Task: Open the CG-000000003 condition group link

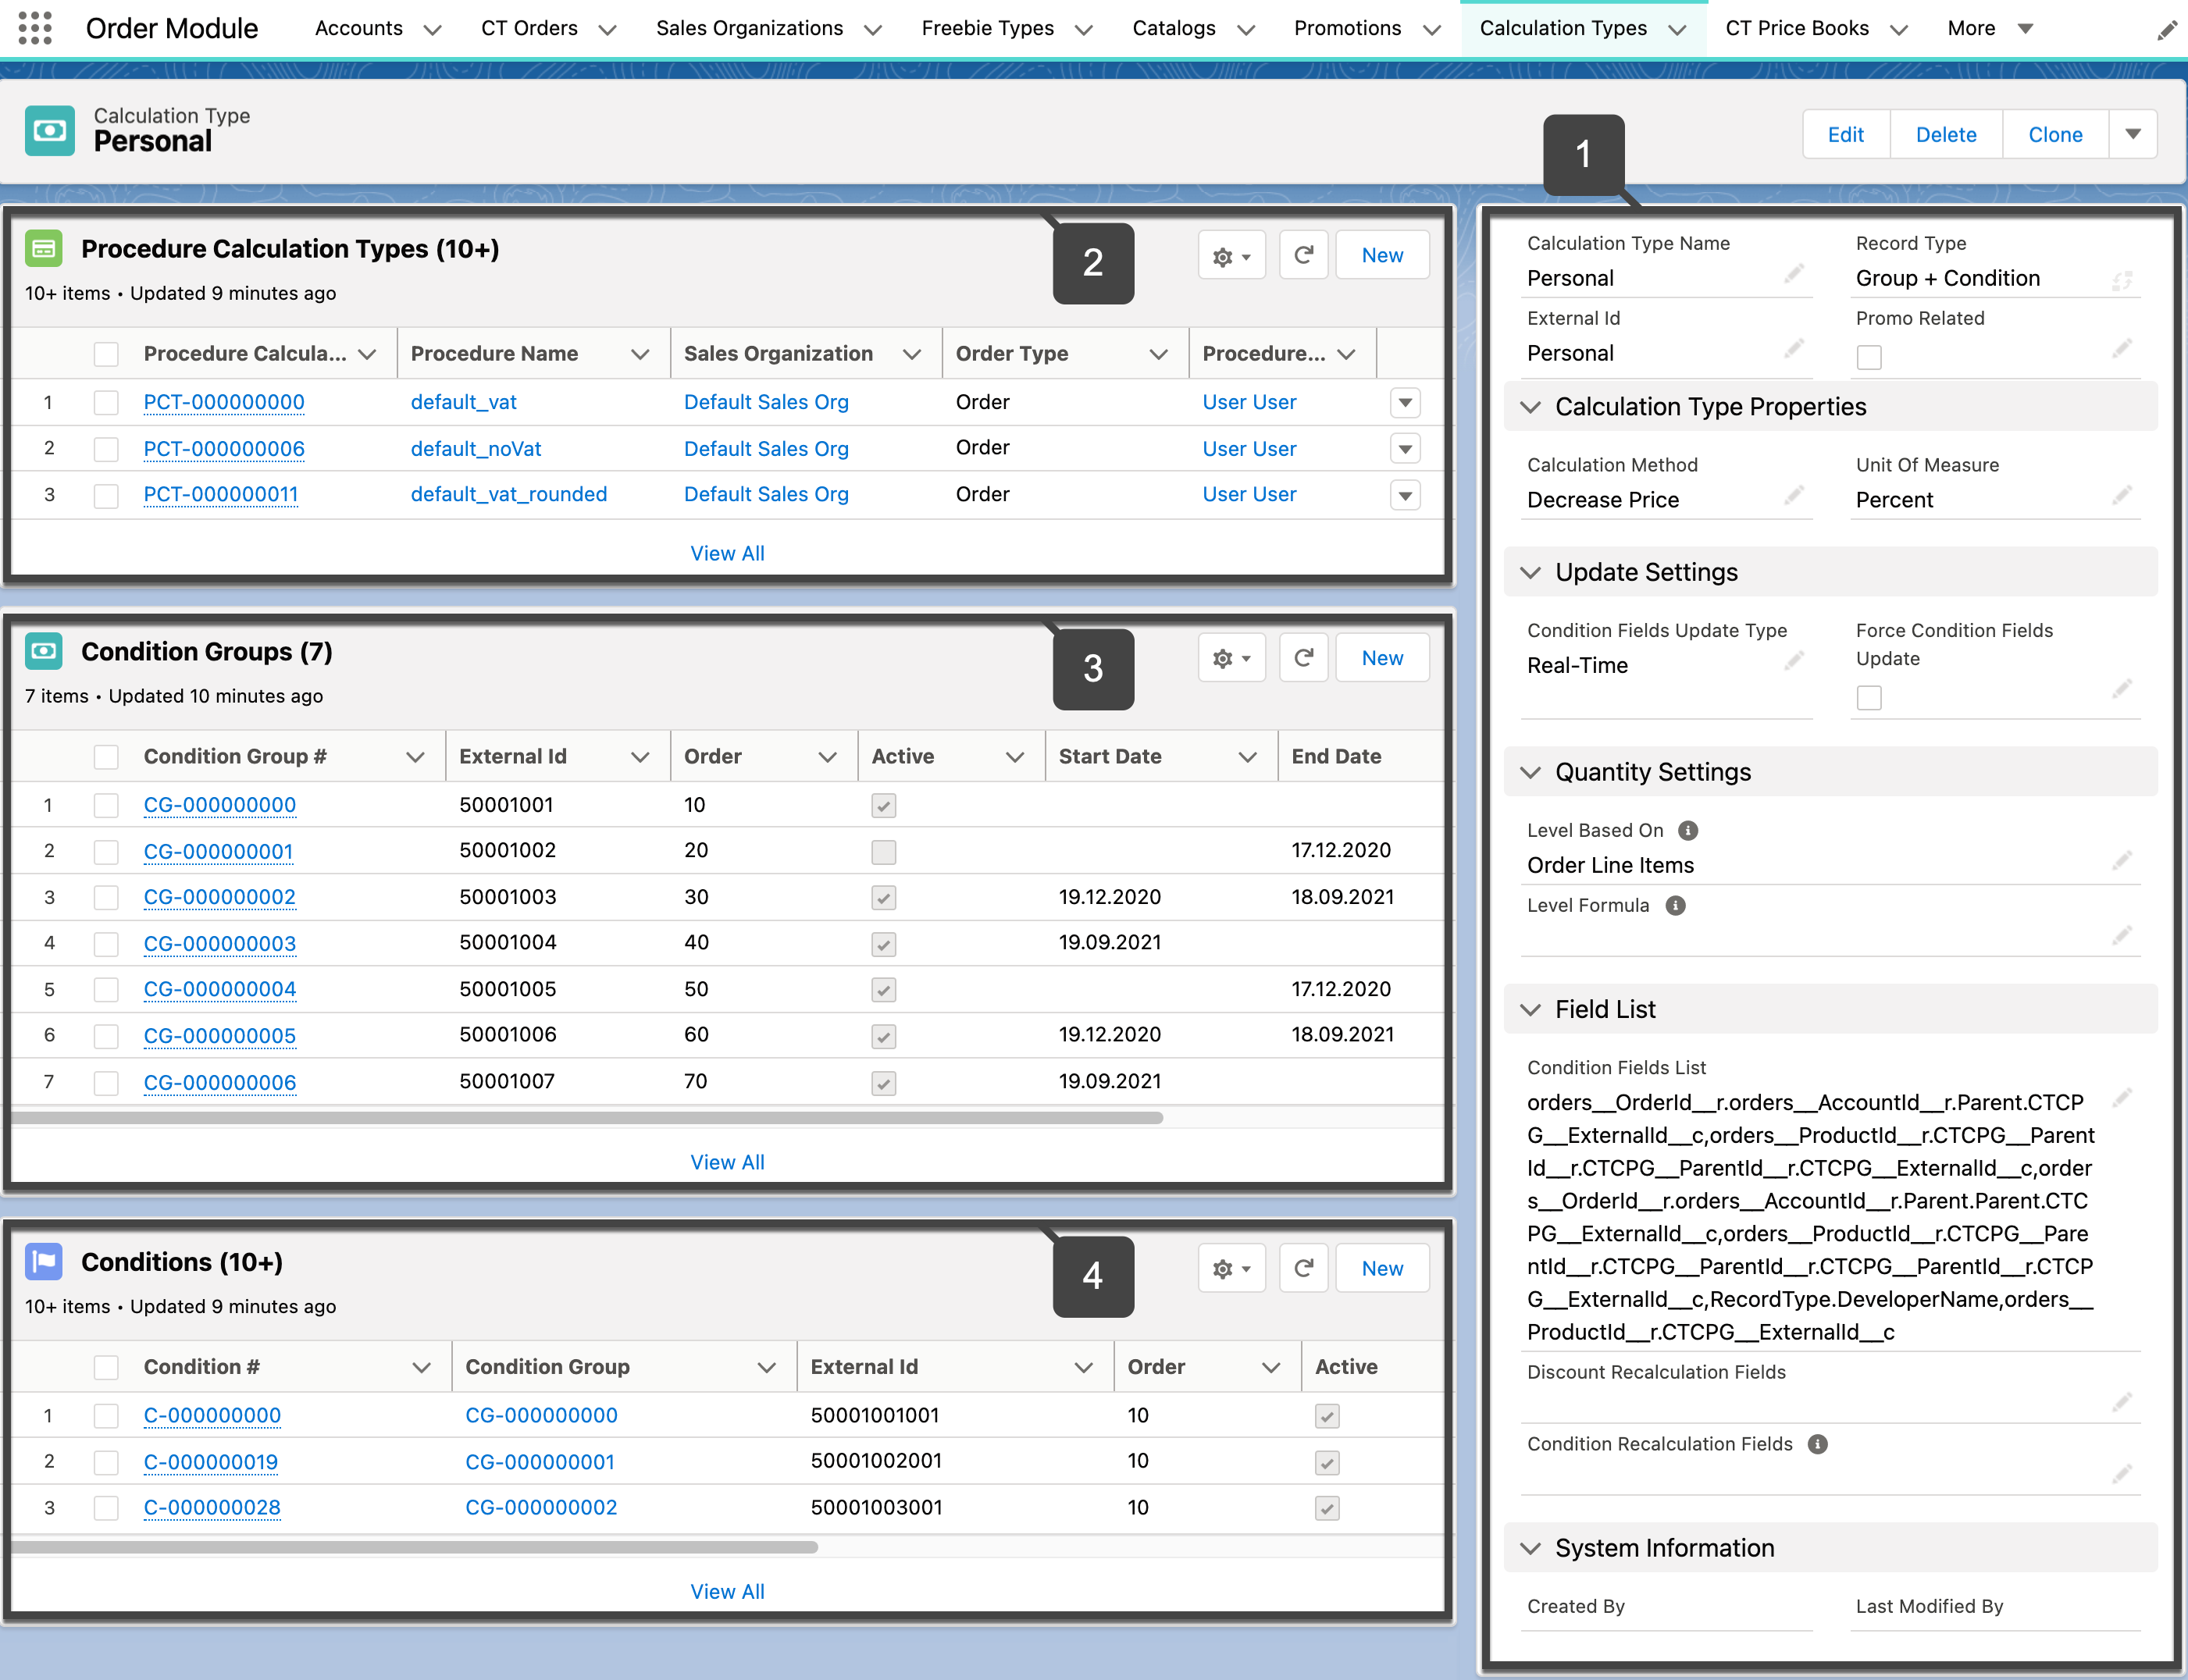Action: coord(220,943)
